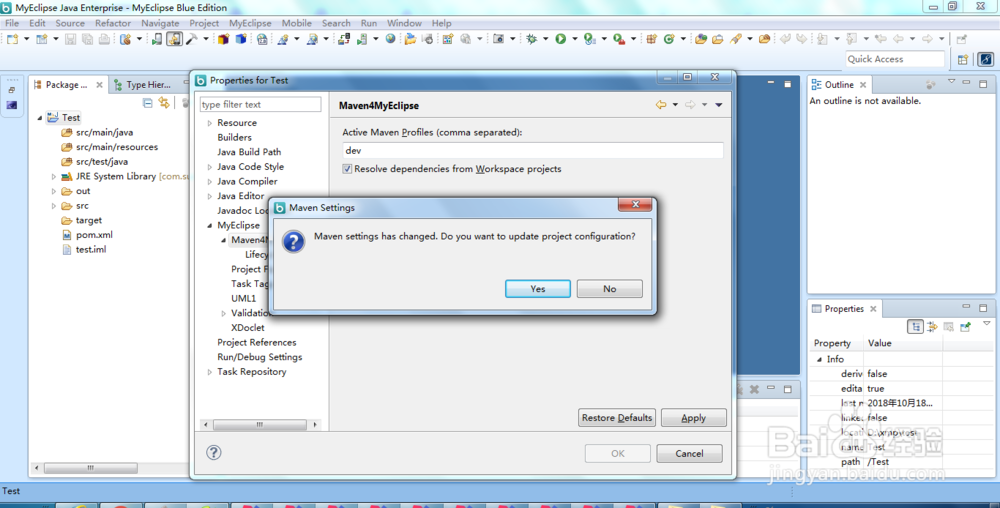Expand the out folder node
The image size is (1000, 508).
54,191
